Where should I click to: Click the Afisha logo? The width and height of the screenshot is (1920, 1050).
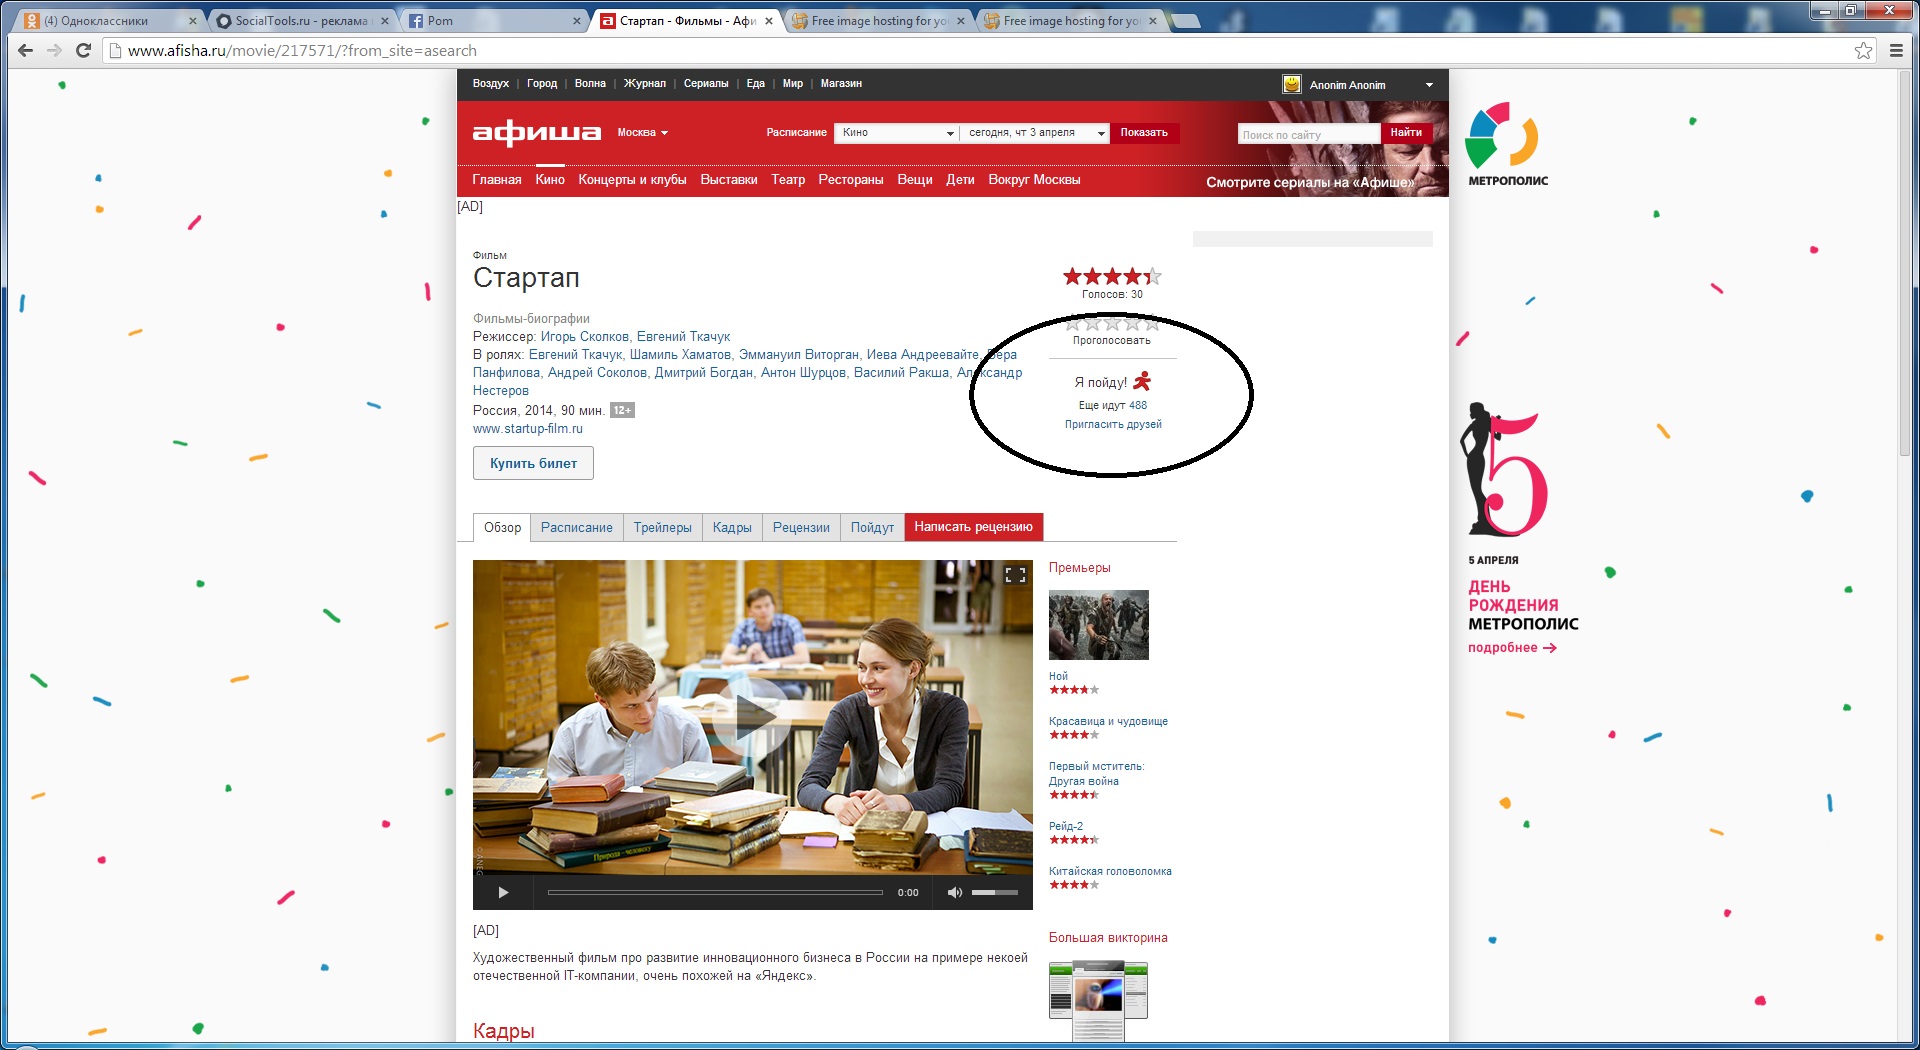pos(537,132)
